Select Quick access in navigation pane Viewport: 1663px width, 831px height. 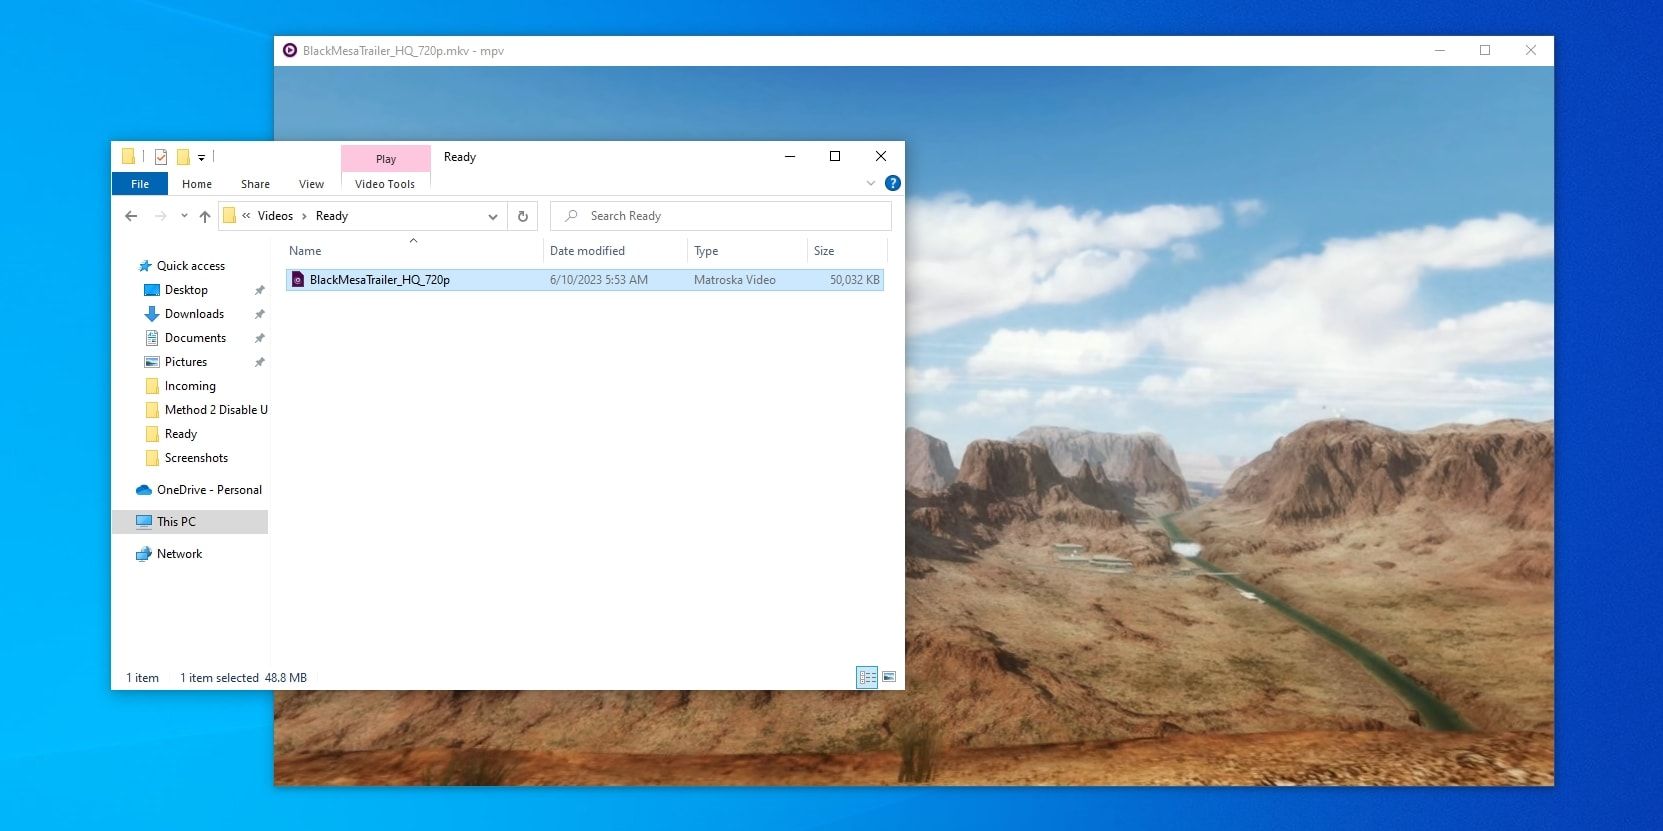pyautogui.click(x=191, y=266)
